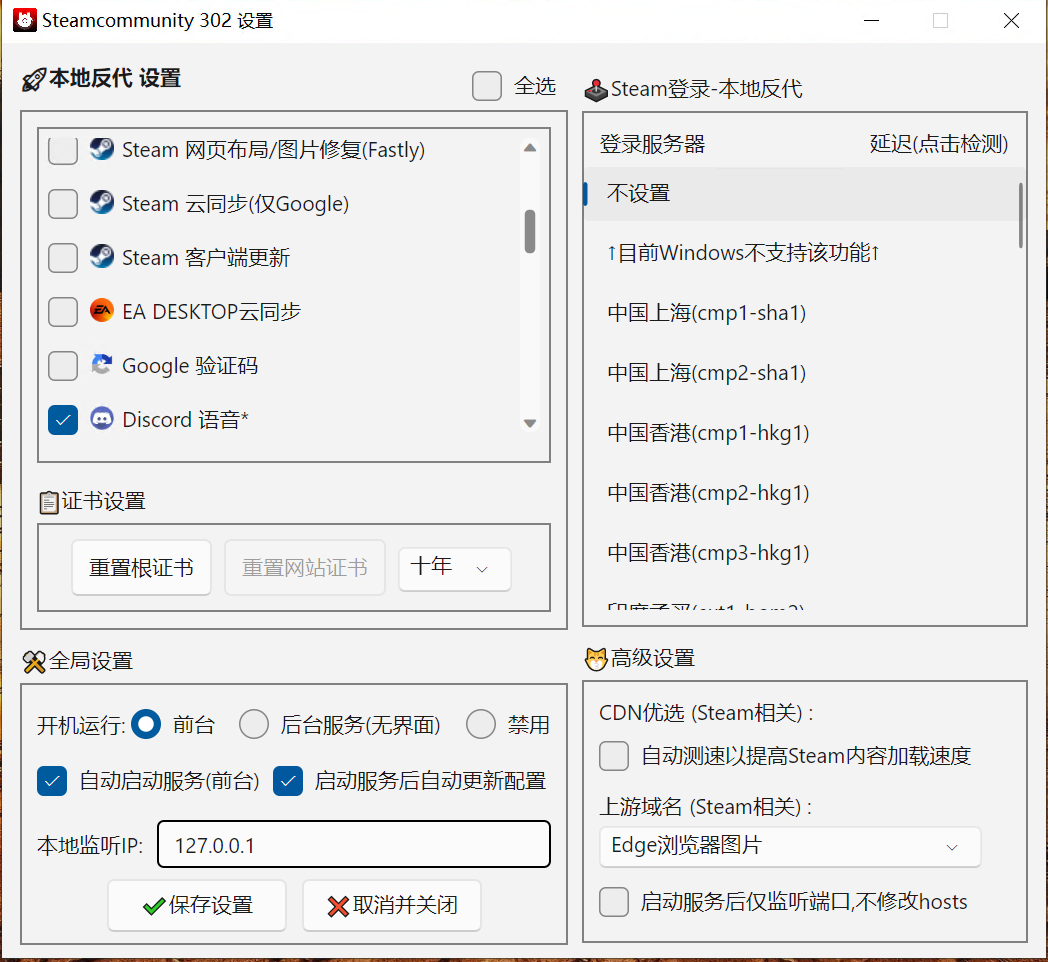Click the rocket icon next to 本地反代 设置
Screen dimensions: 1048x962
34,80
